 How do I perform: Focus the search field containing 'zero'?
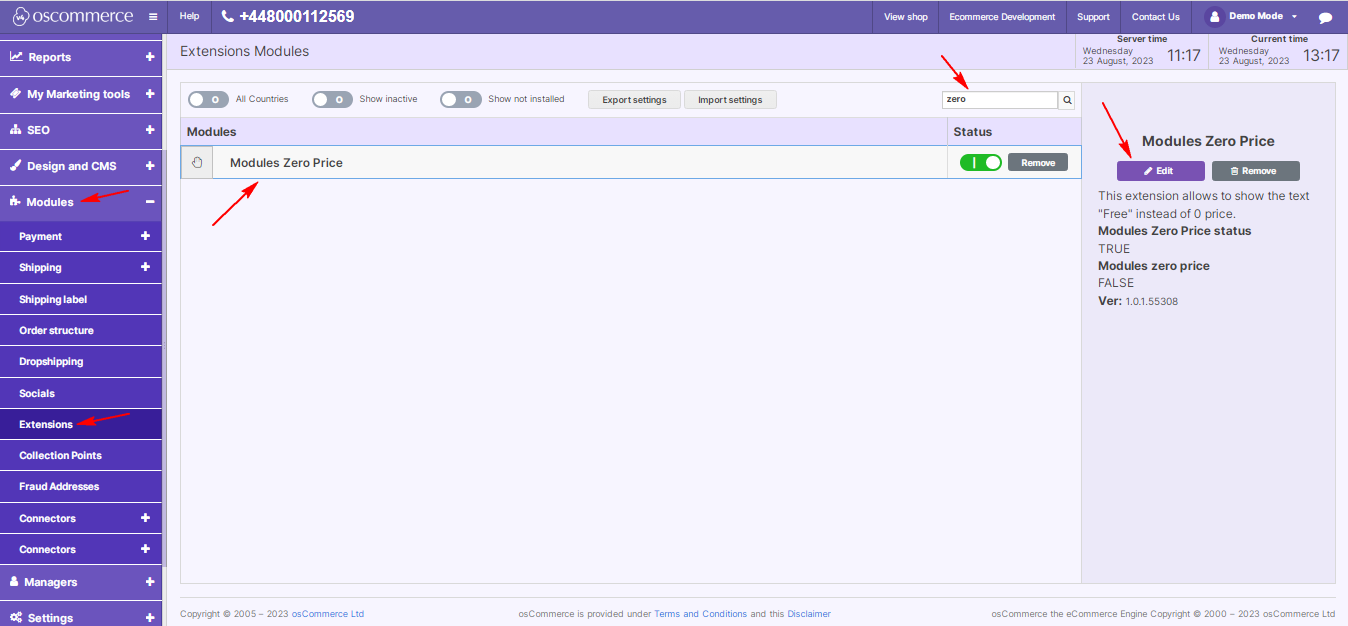(1000, 100)
